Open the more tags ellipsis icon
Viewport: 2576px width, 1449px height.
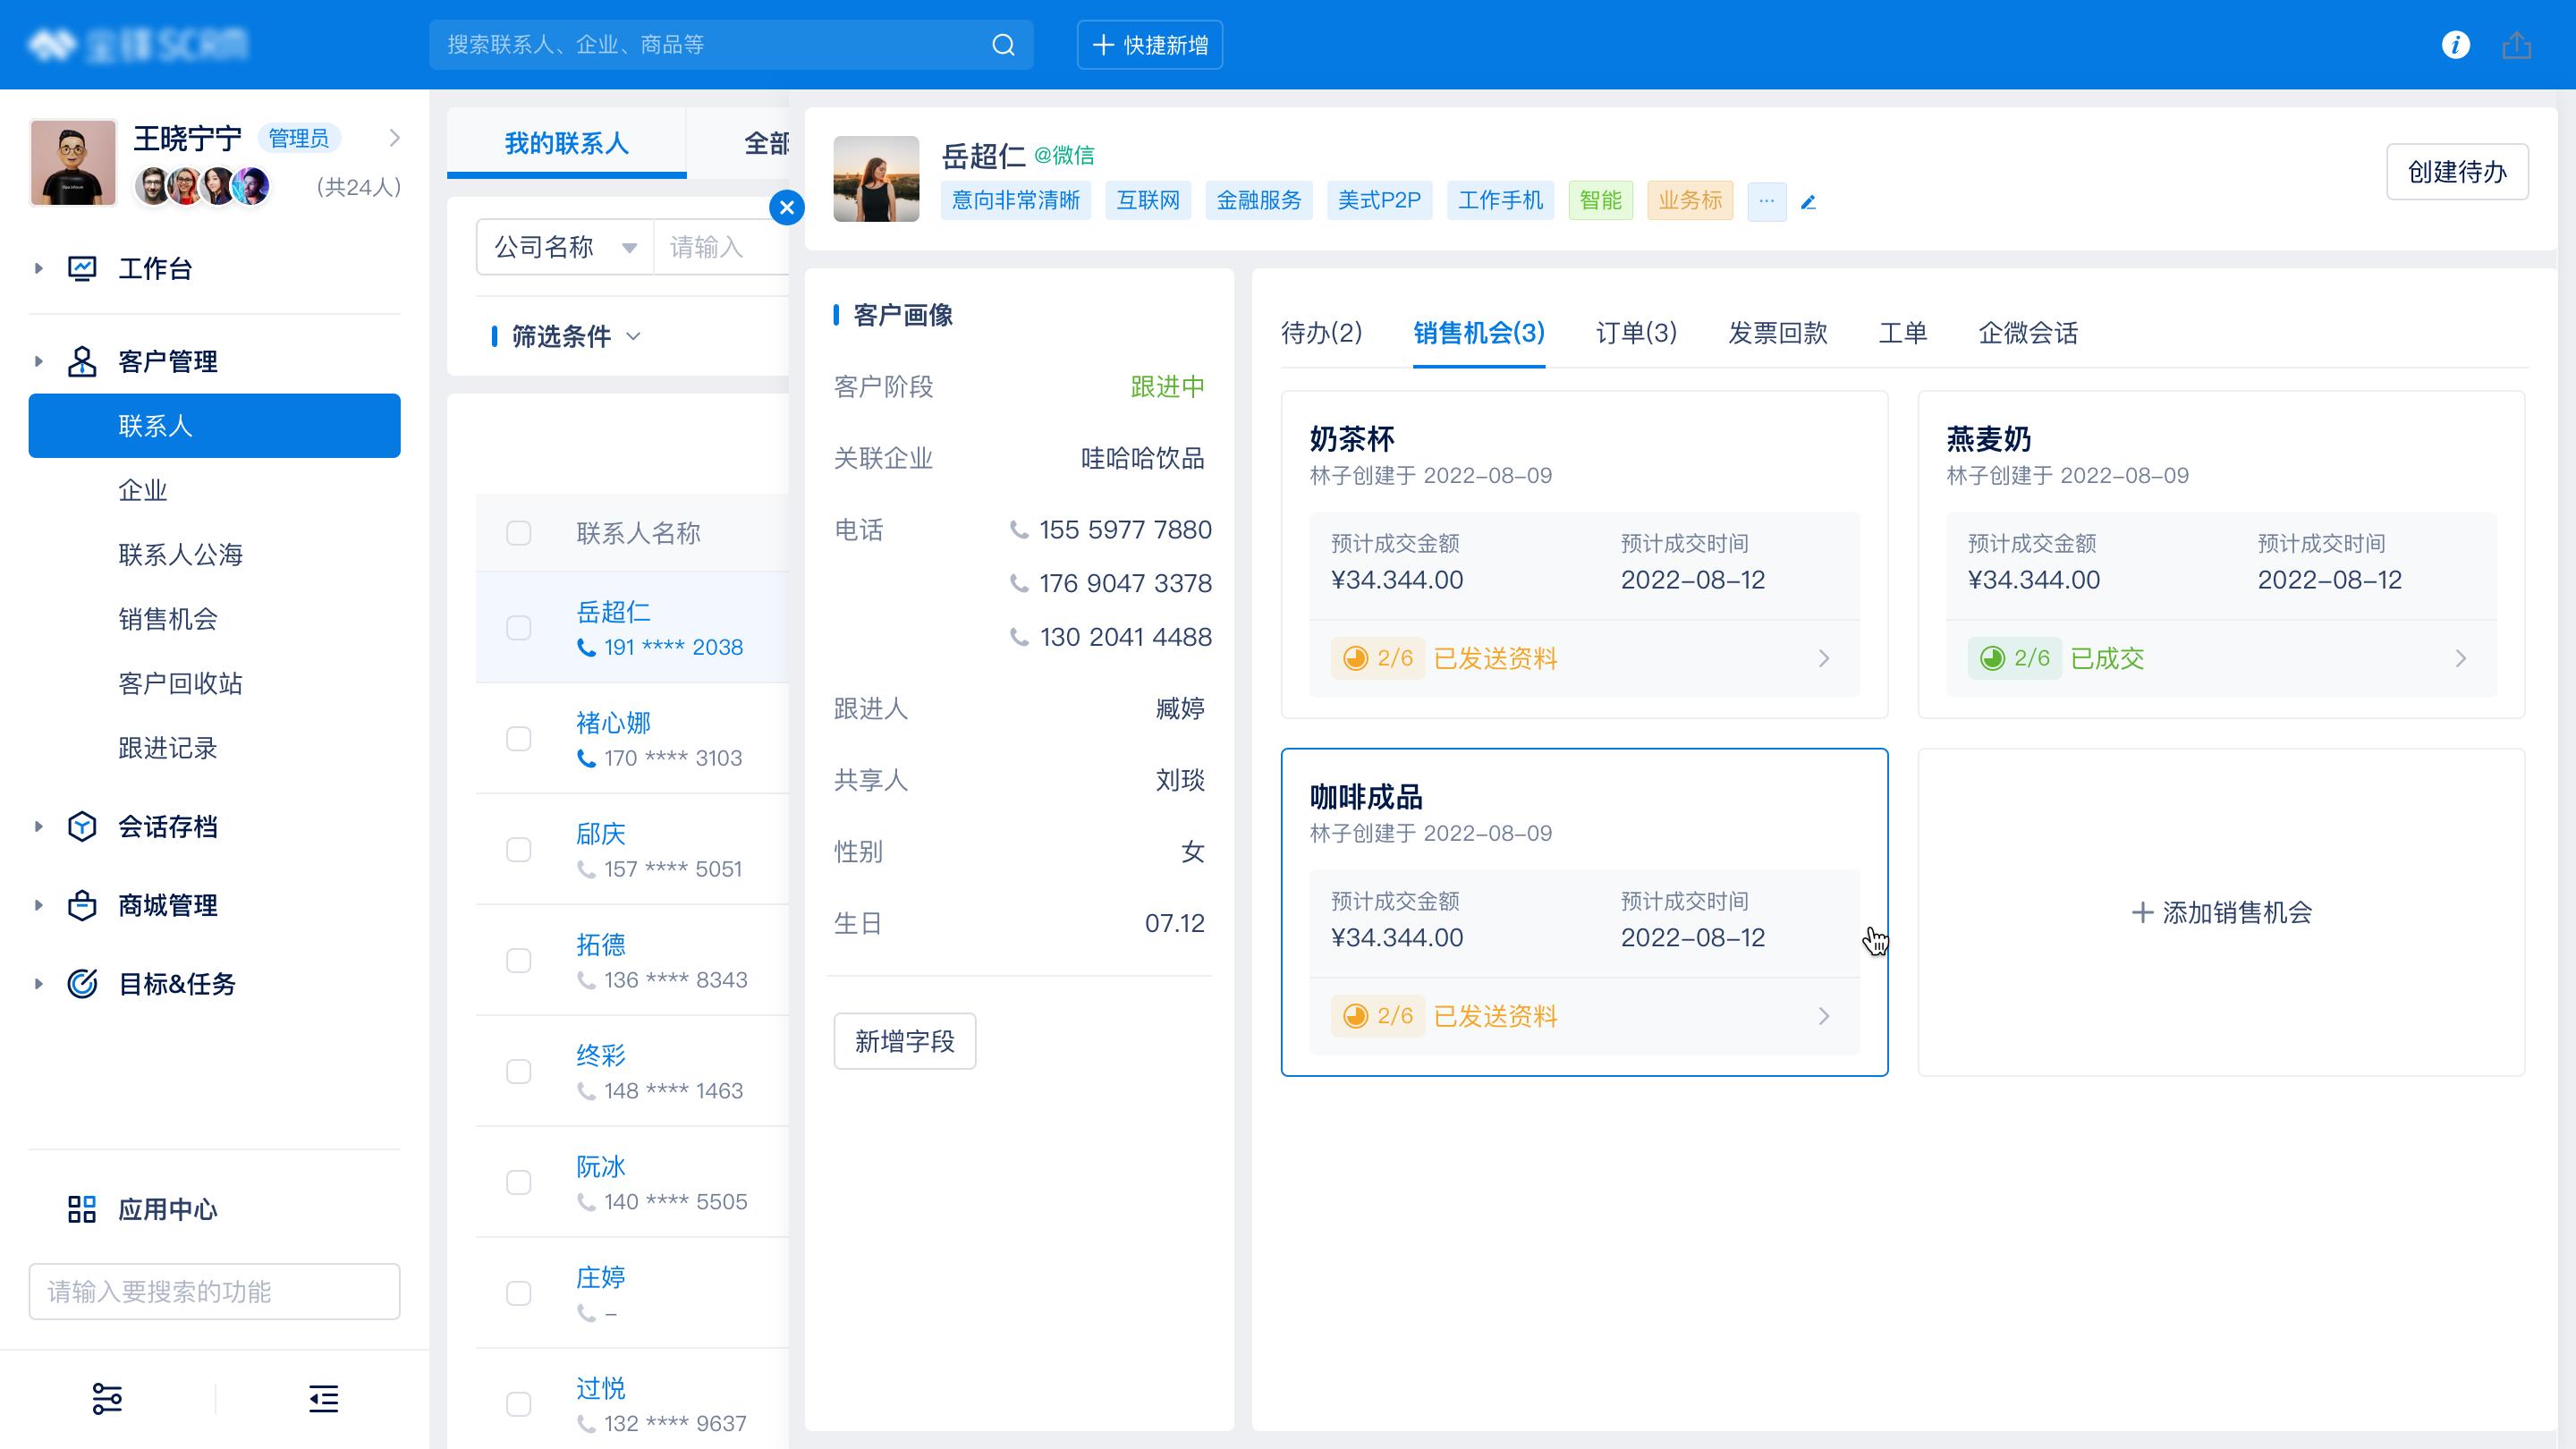click(1766, 201)
